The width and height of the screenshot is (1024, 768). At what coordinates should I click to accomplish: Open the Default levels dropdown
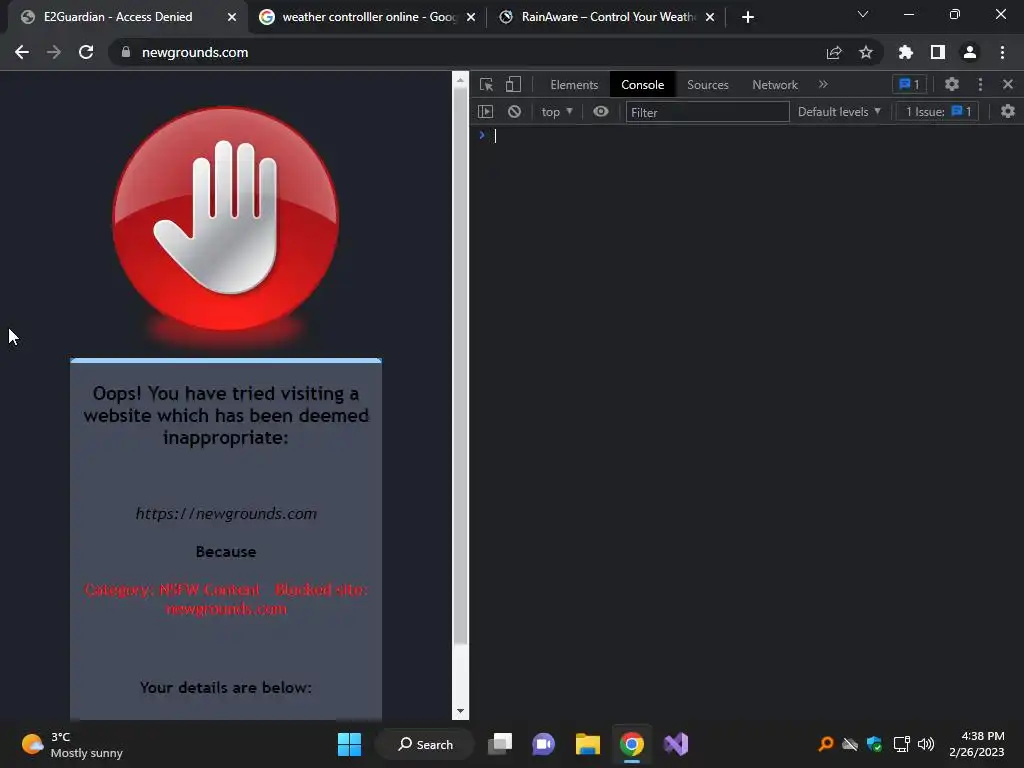[x=839, y=112]
